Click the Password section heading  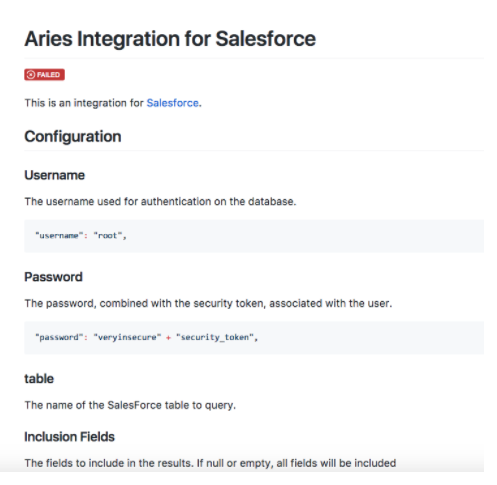[x=53, y=277]
